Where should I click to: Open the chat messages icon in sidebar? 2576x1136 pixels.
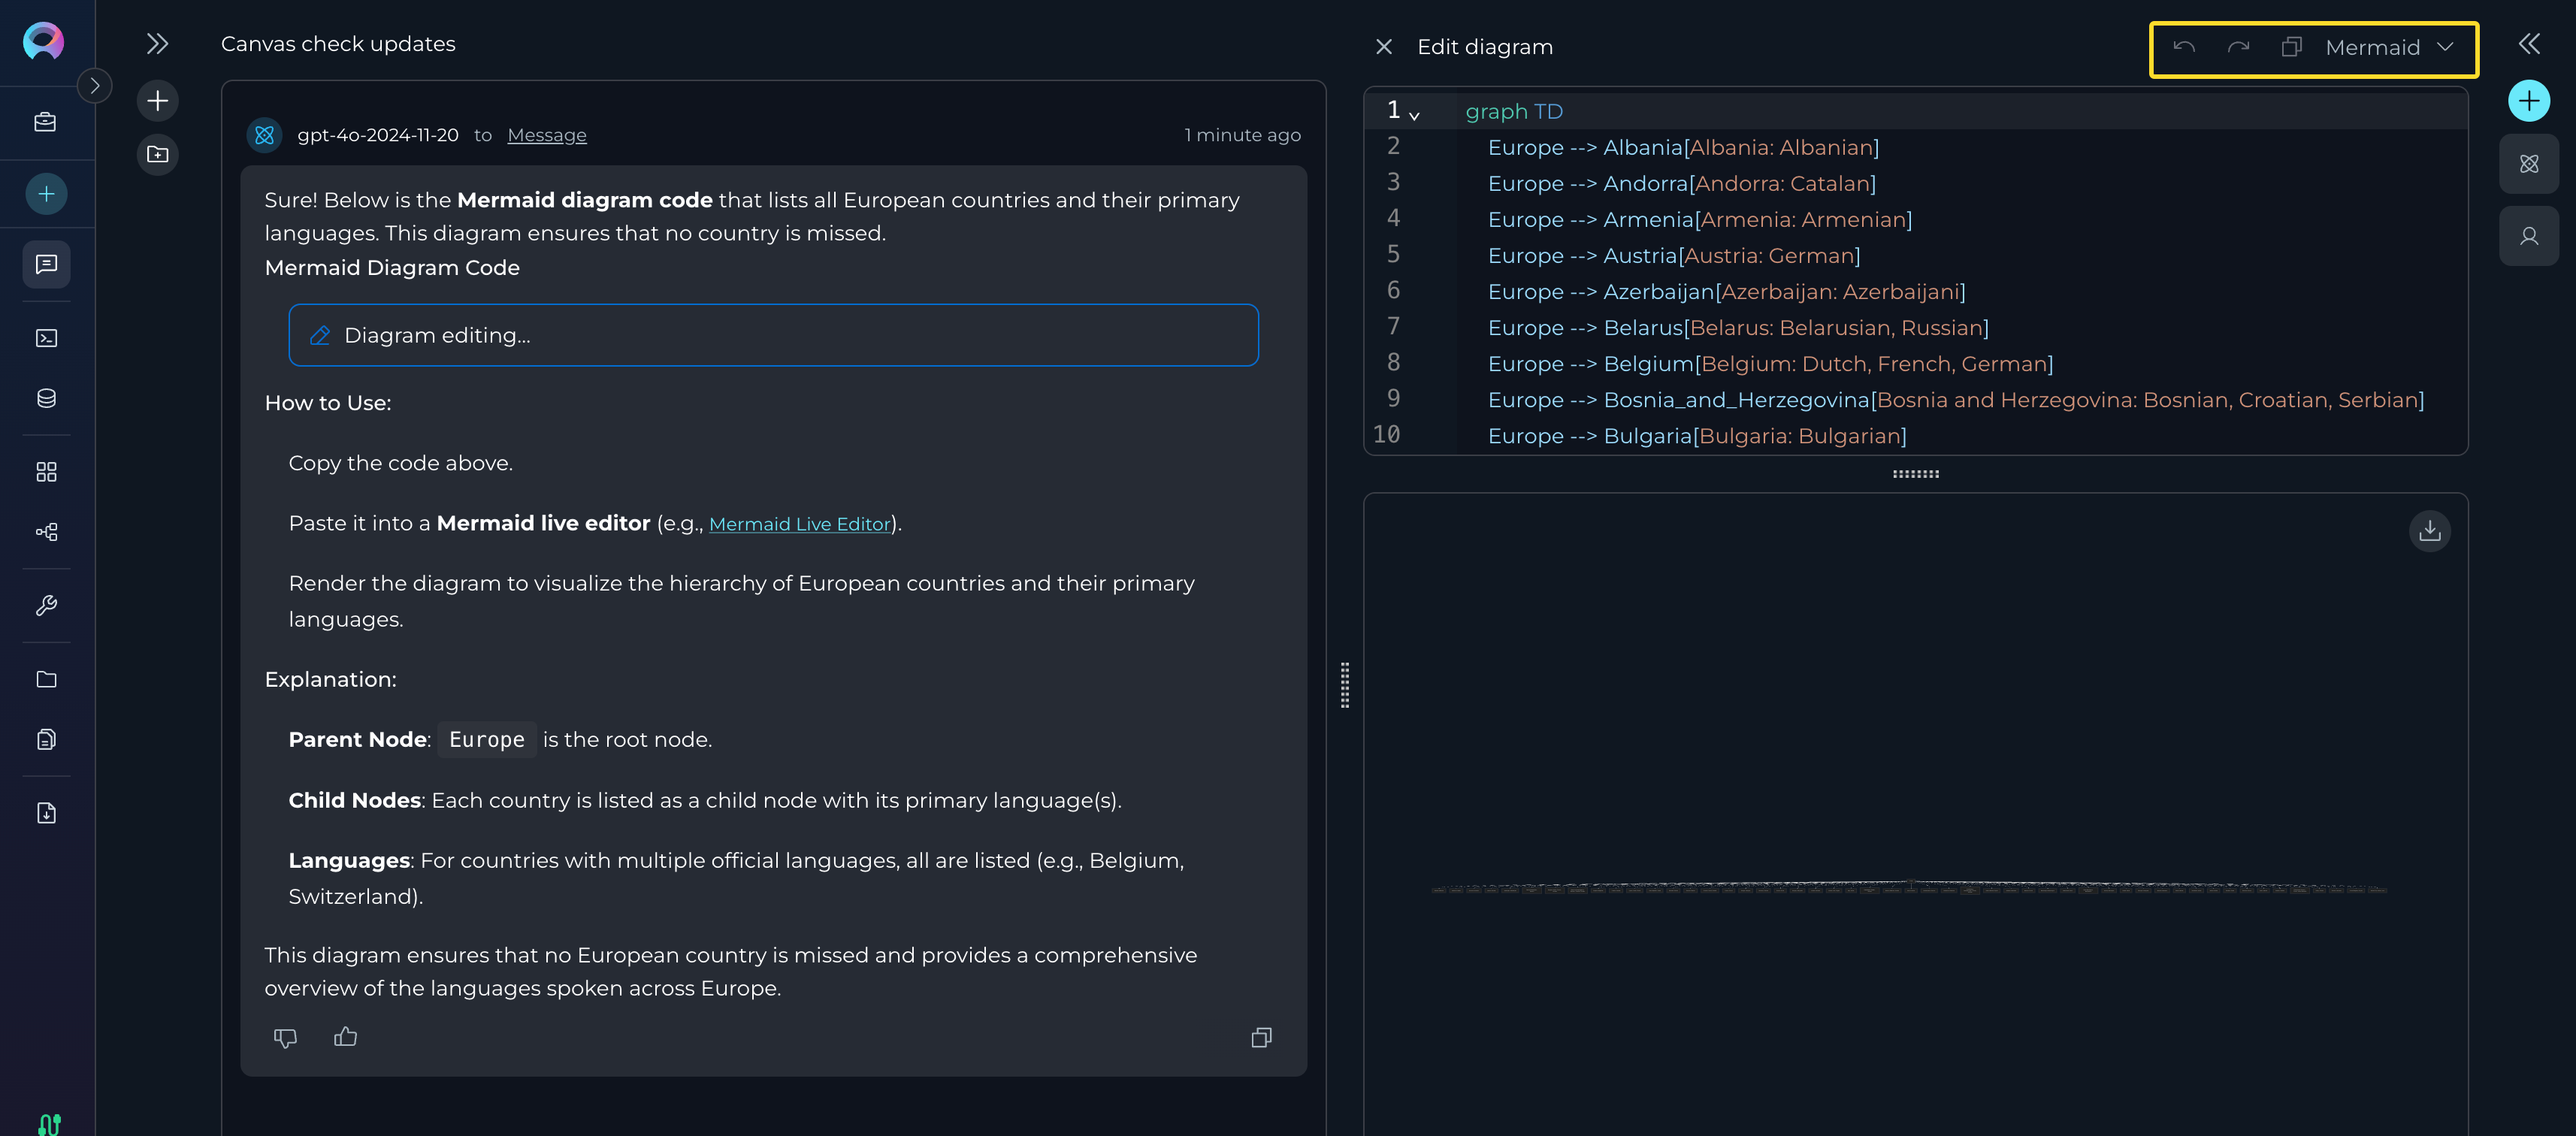46,264
